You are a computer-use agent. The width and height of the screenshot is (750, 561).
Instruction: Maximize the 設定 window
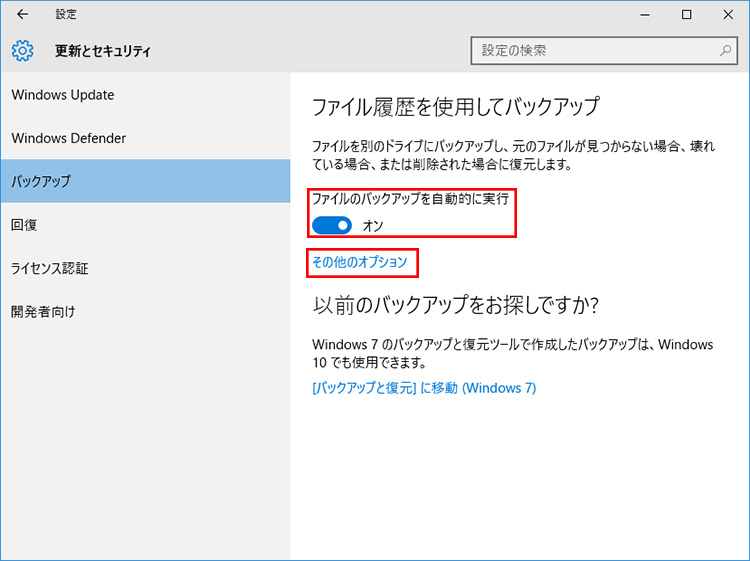(687, 15)
